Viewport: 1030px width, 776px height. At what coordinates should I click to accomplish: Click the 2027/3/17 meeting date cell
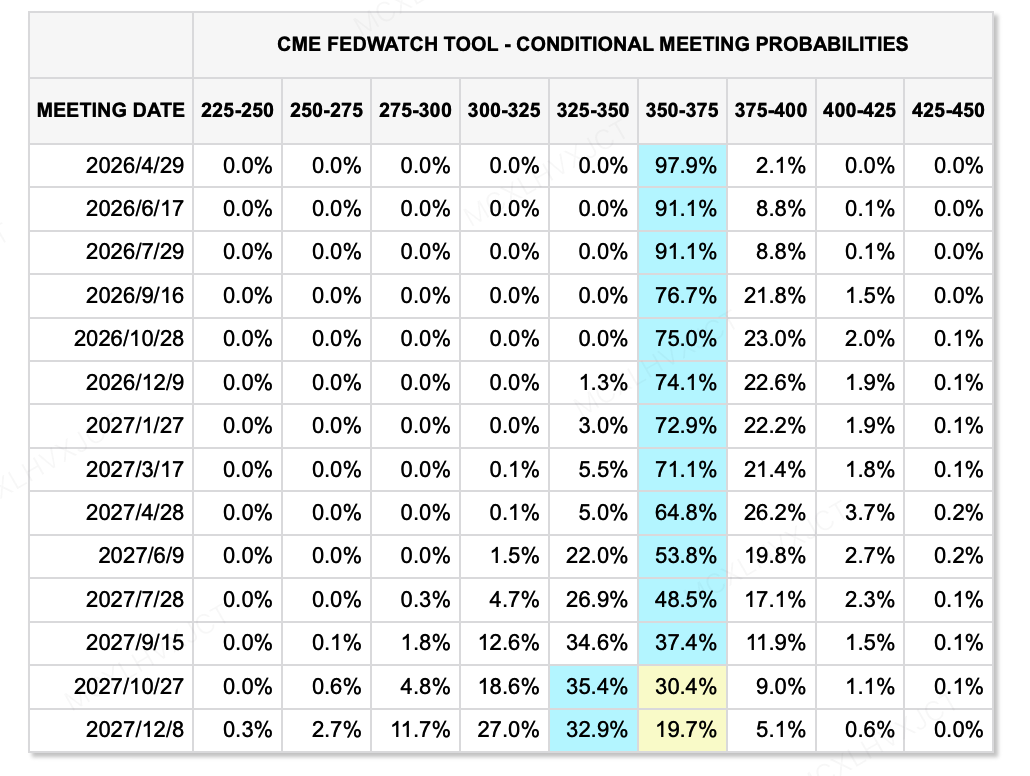tap(136, 469)
